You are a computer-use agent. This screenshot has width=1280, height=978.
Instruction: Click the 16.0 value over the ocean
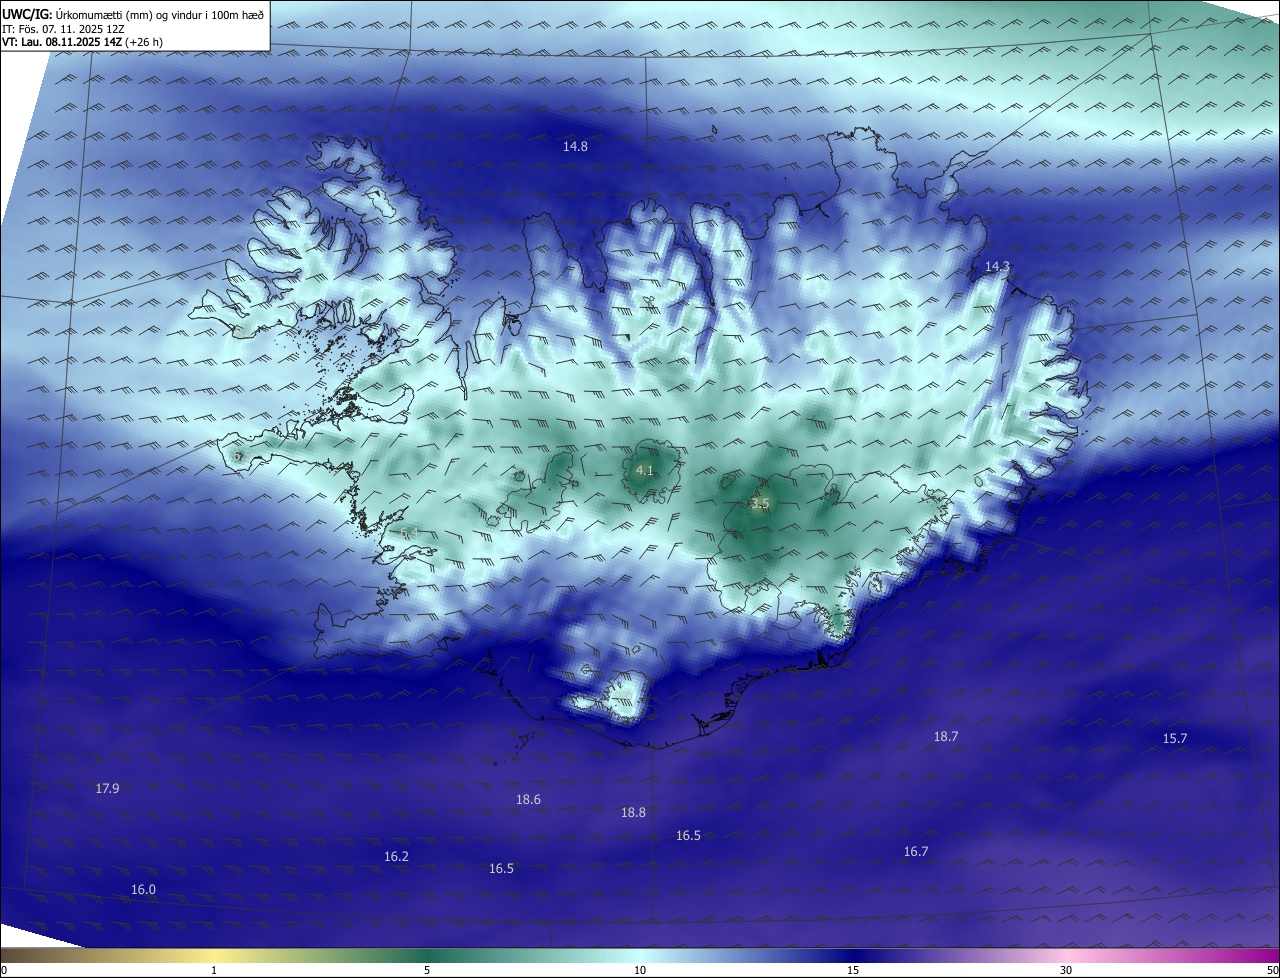point(143,890)
